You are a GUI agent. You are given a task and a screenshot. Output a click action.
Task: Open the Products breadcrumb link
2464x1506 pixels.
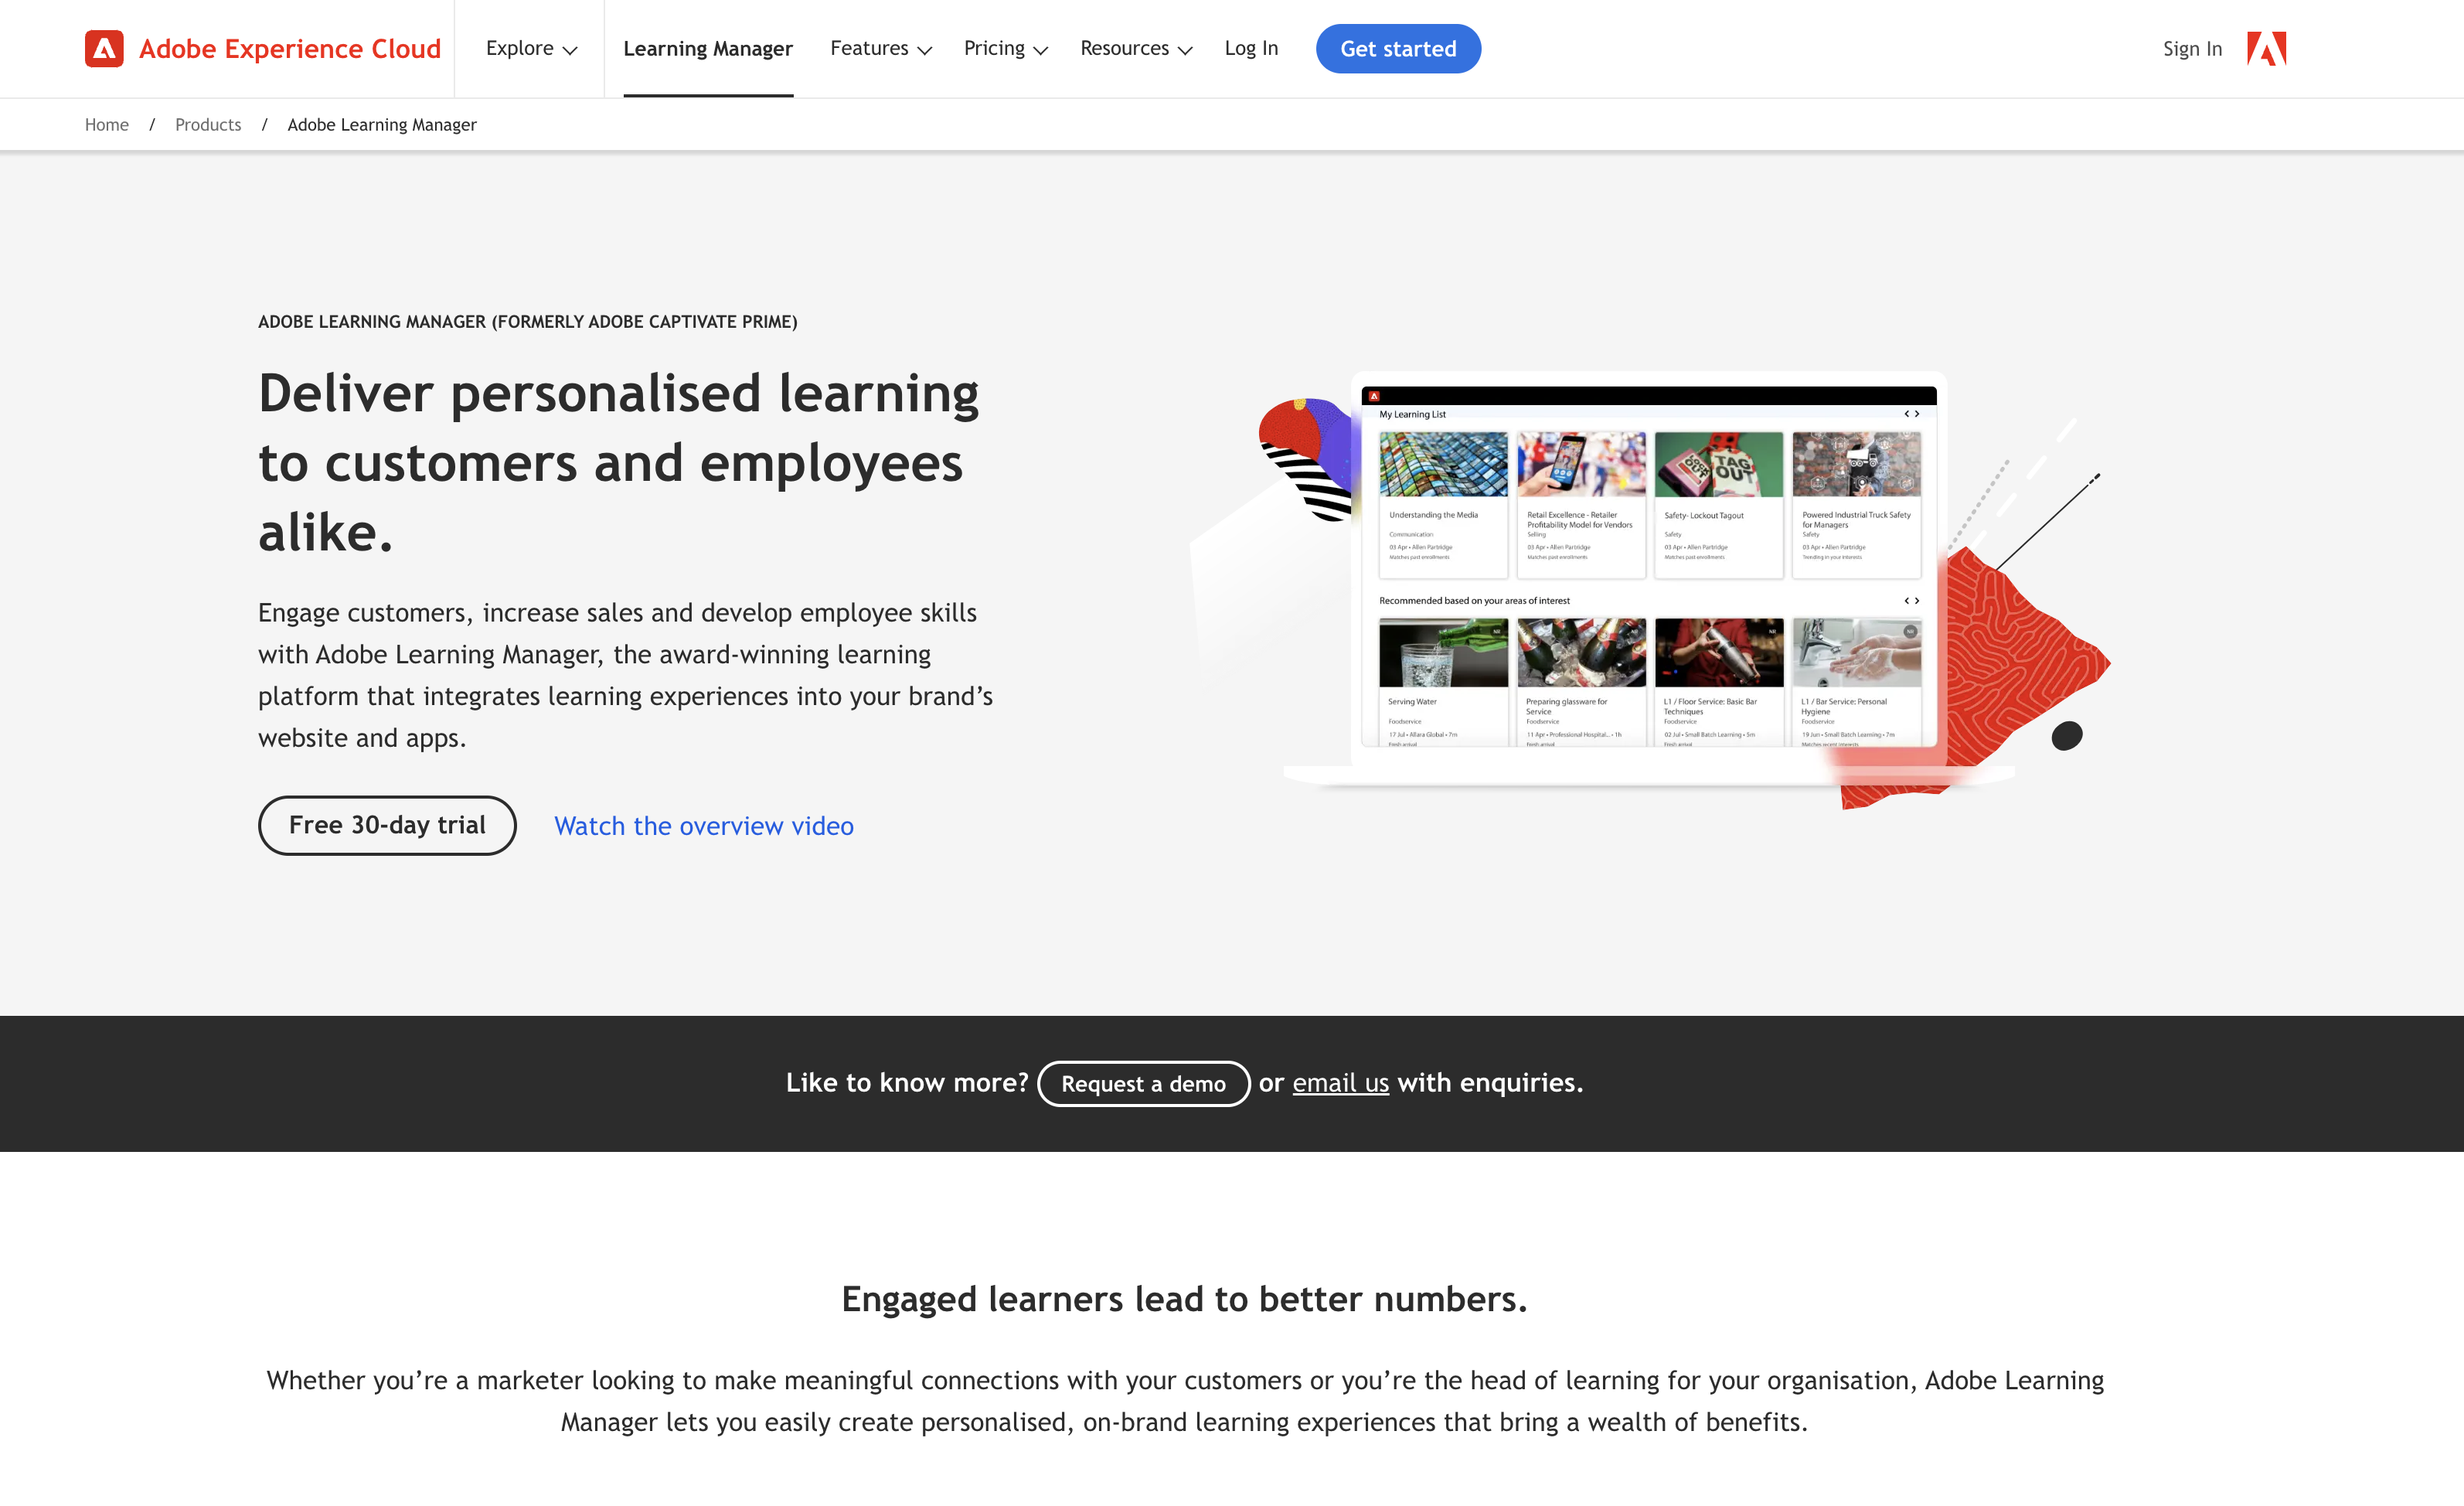(x=208, y=124)
